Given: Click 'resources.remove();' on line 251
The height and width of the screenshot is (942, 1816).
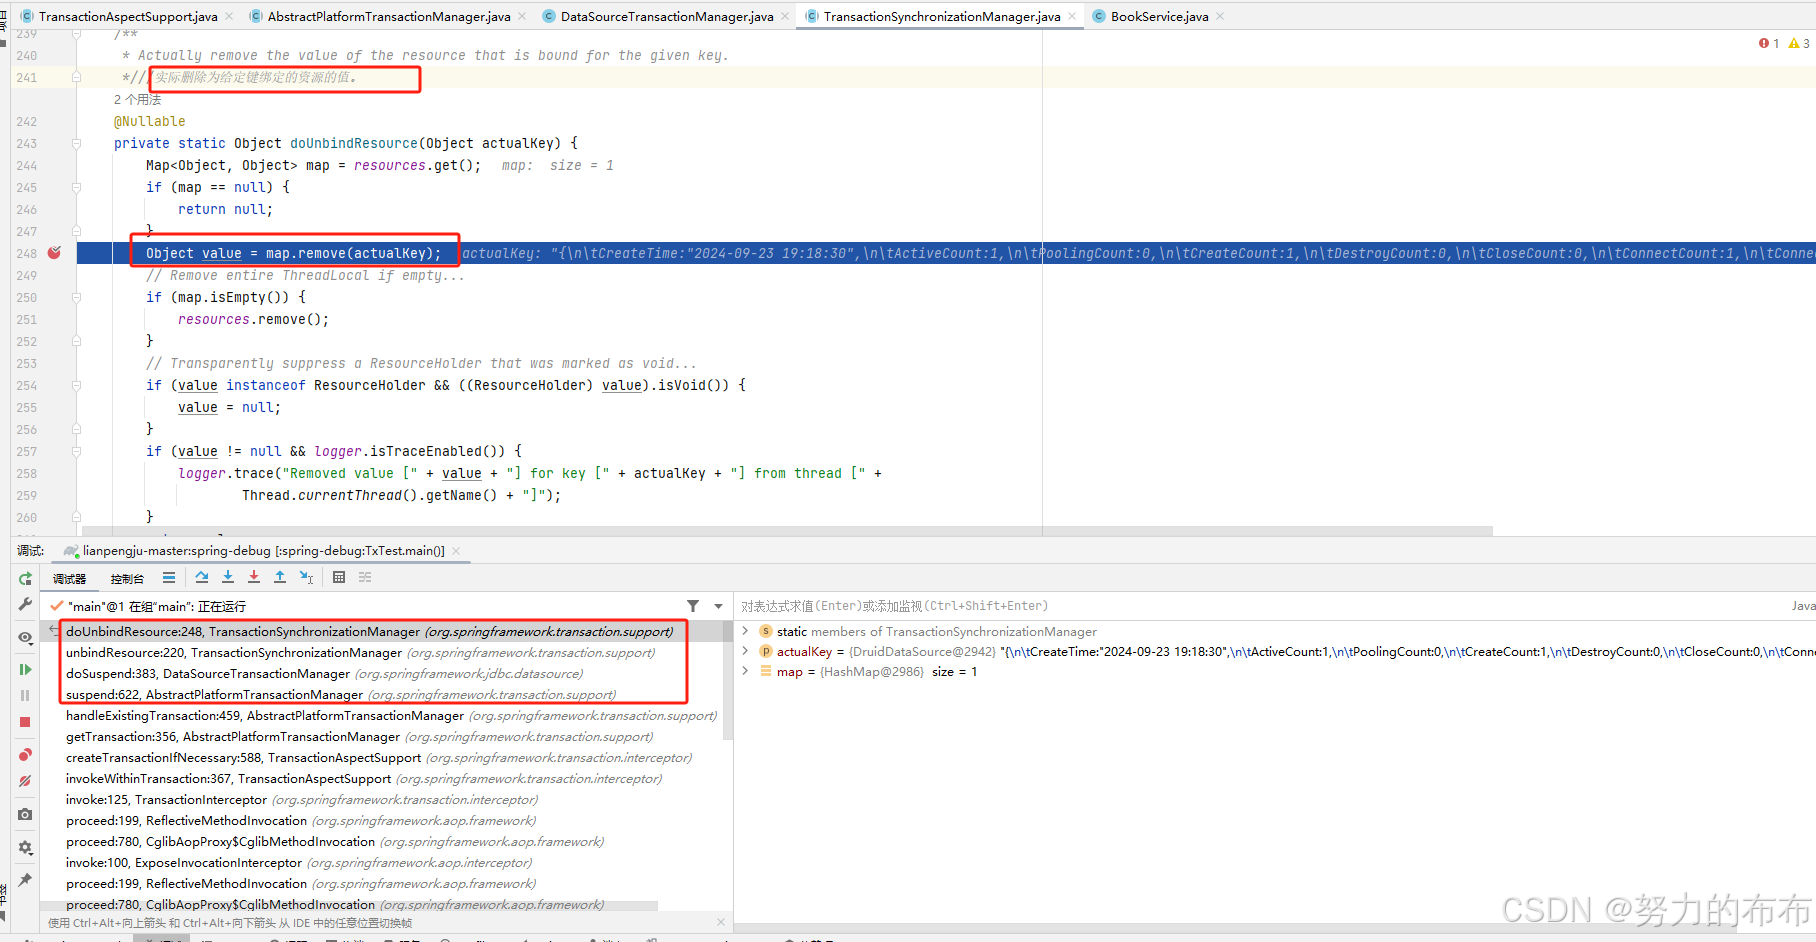Looking at the screenshot, I should 253,320.
